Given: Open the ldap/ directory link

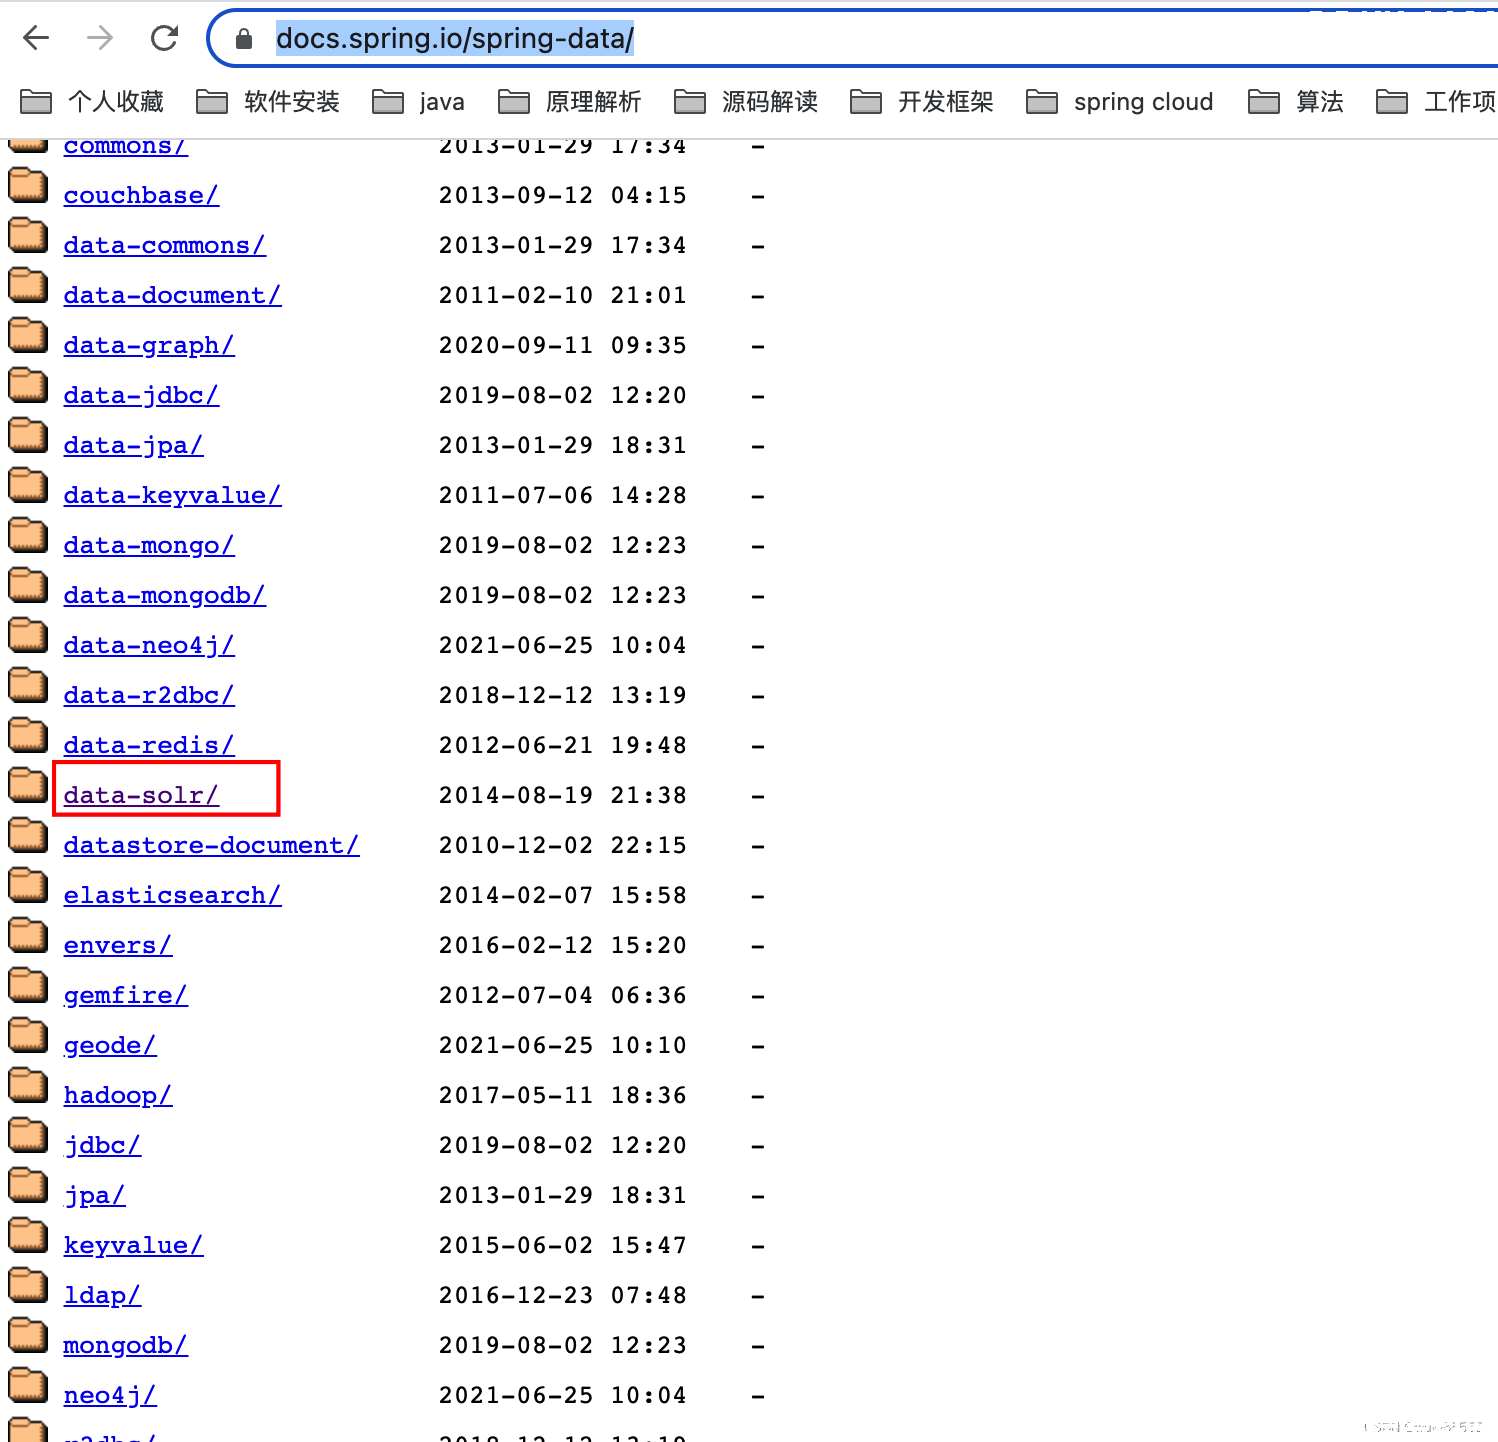Looking at the screenshot, I should pyautogui.click(x=102, y=1295).
